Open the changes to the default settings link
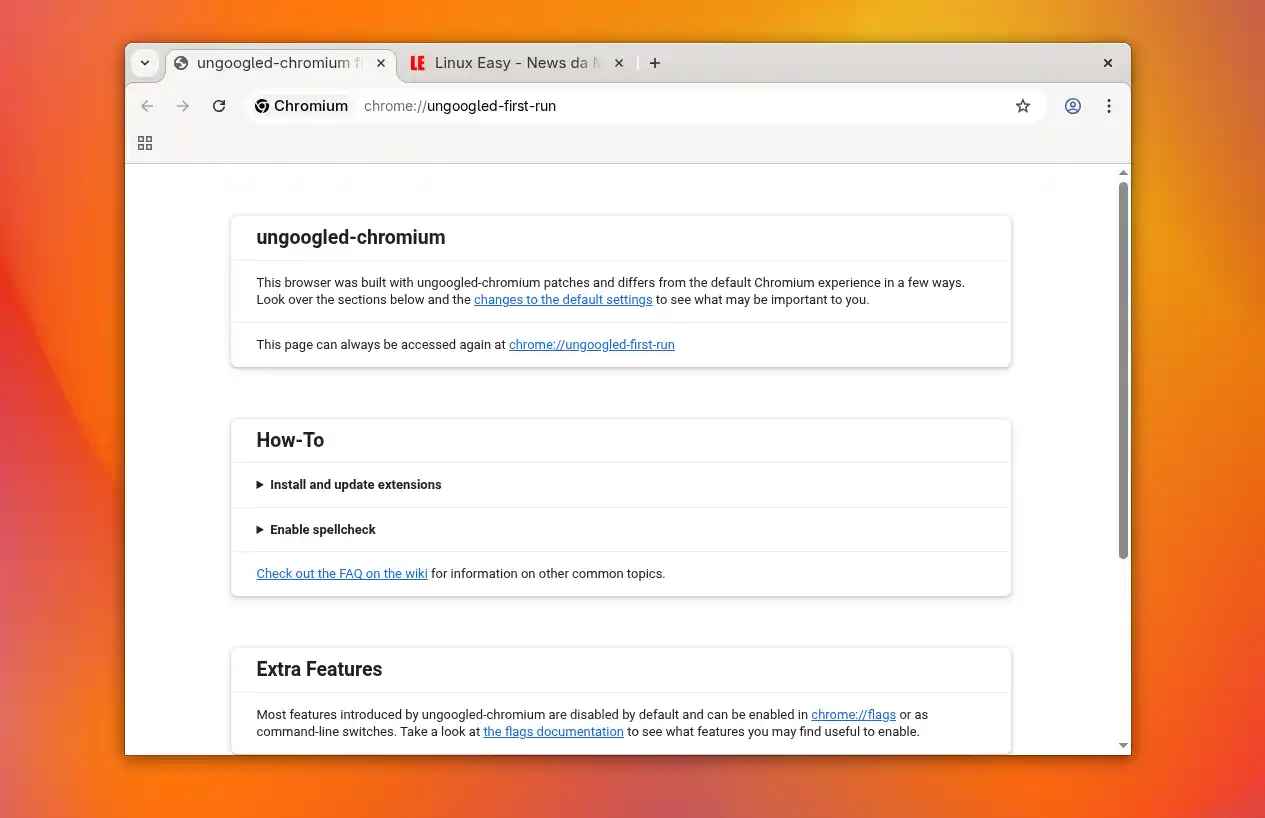This screenshot has width=1265, height=818. (563, 299)
